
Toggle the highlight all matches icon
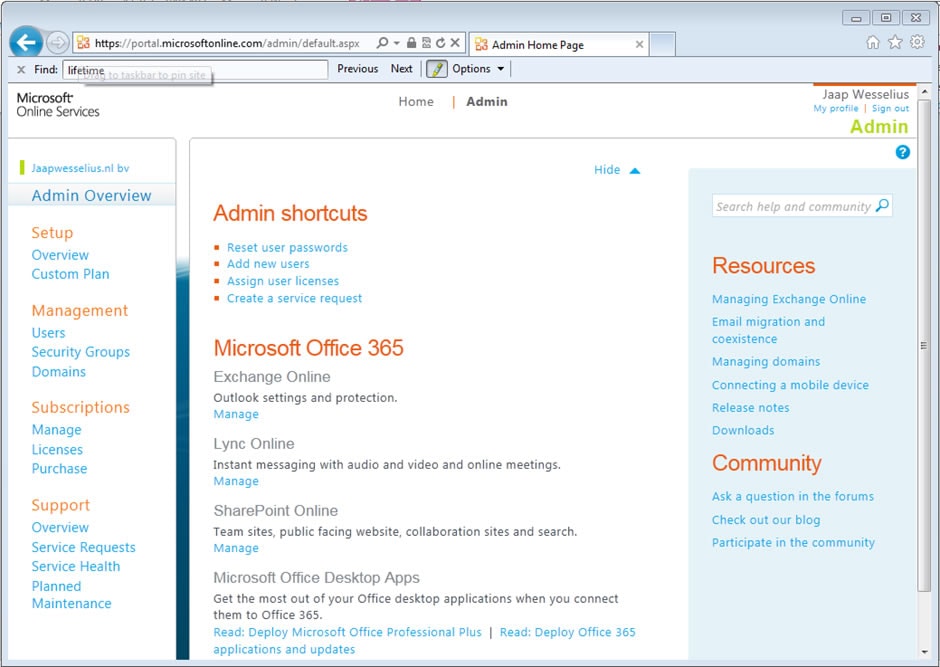(436, 69)
